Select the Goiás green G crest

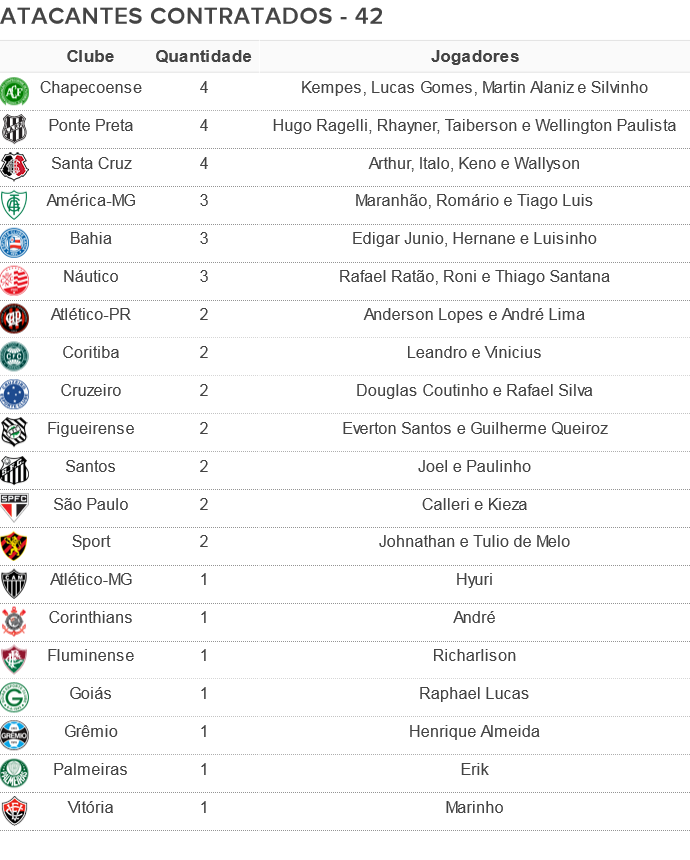pos(14,697)
